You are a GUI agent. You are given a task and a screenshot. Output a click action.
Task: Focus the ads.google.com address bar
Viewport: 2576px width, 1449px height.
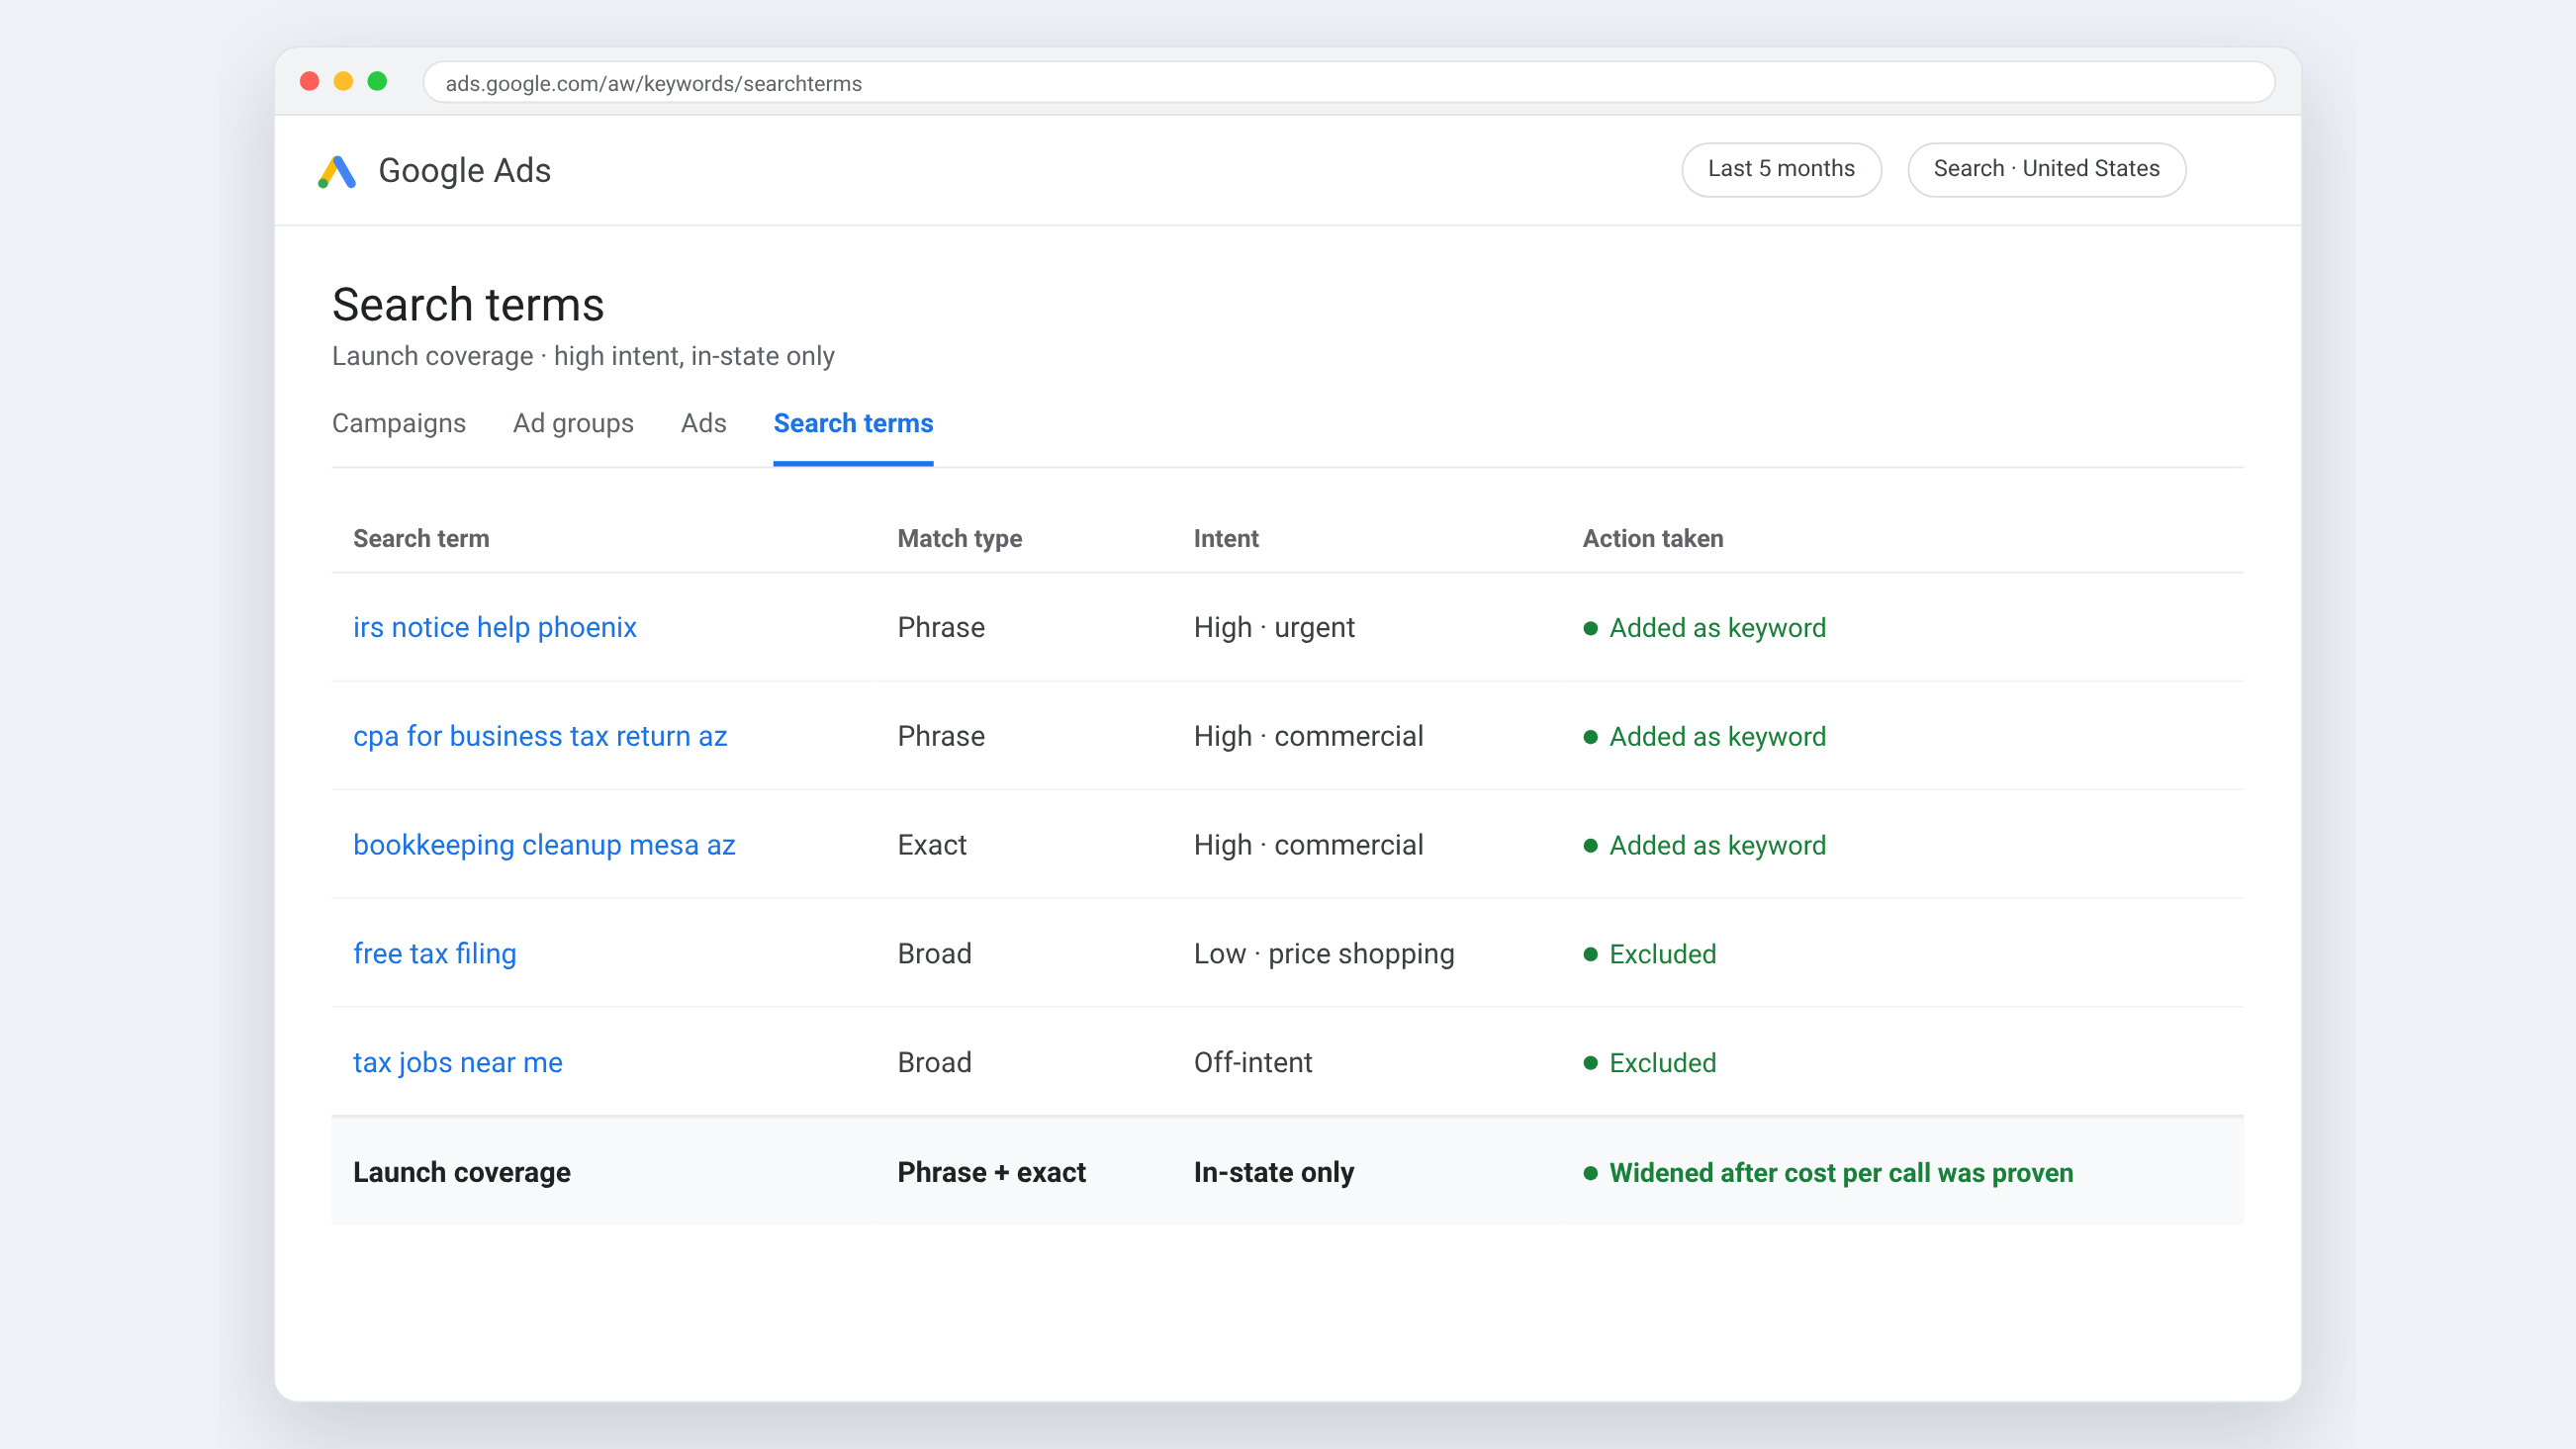click(1349, 83)
